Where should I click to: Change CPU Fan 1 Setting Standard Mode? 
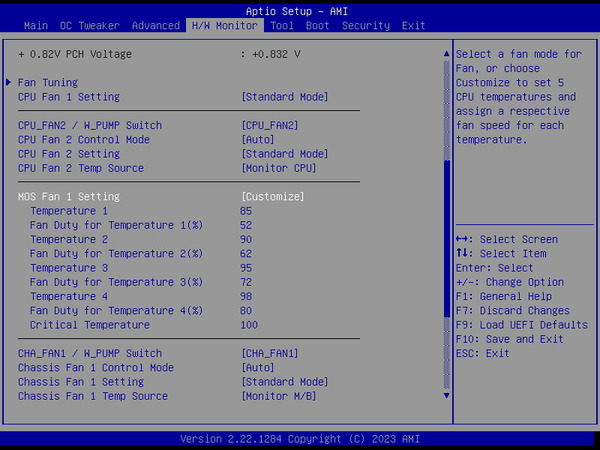point(285,97)
